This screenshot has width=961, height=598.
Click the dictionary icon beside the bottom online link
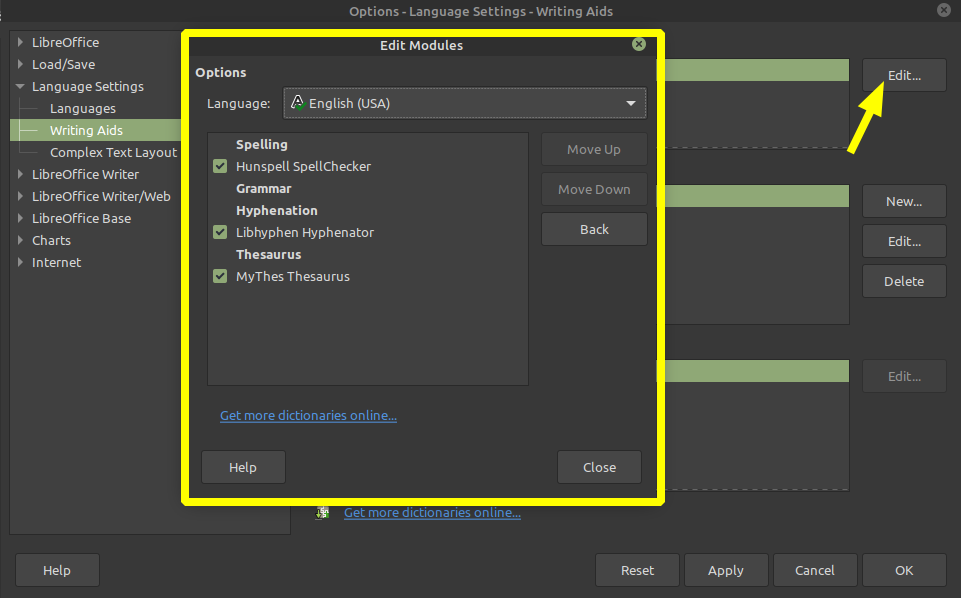coord(323,512)
